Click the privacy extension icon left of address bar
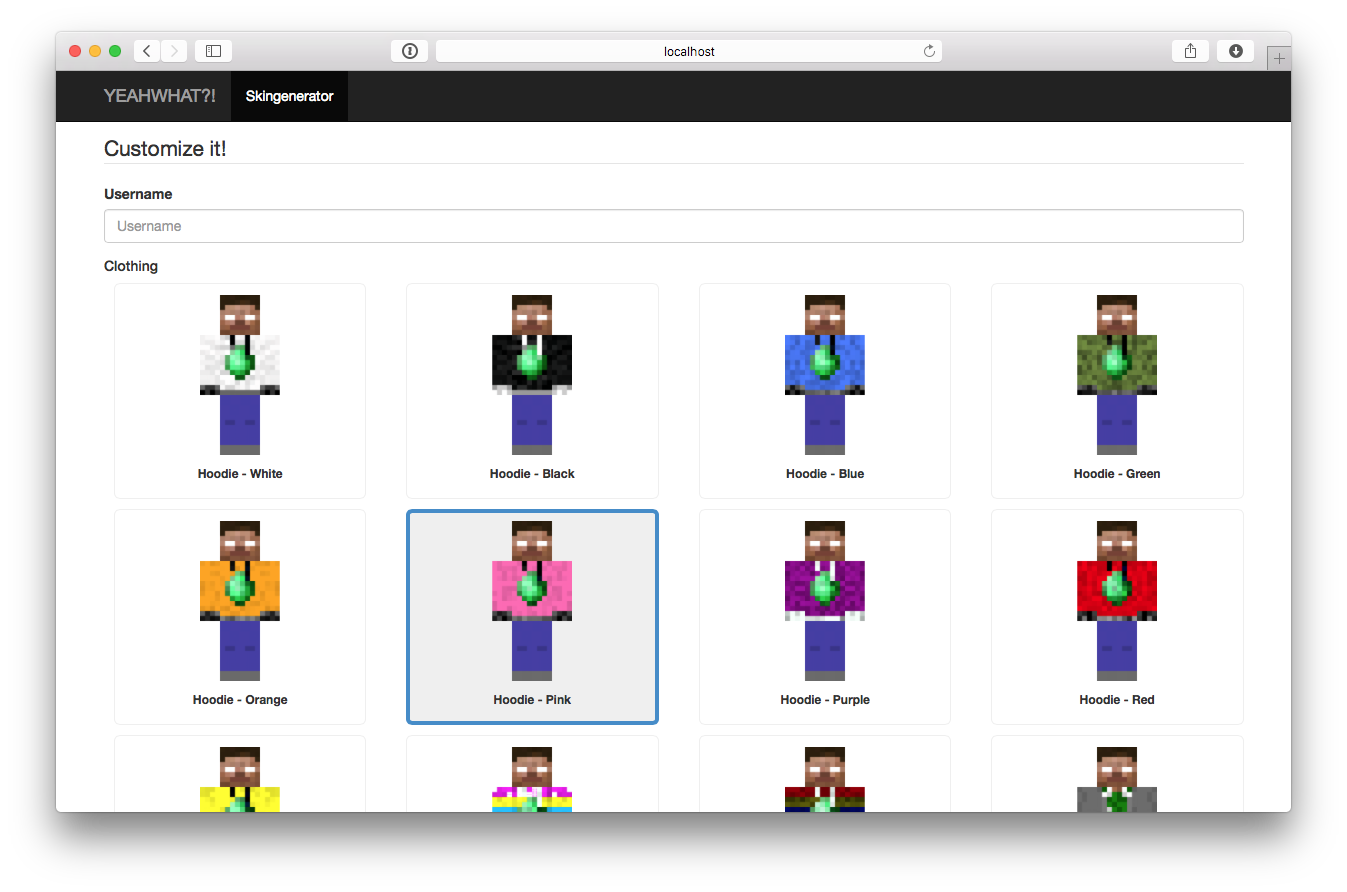The height and width of the screenshot is (892, 1347). tap(409, 51)
